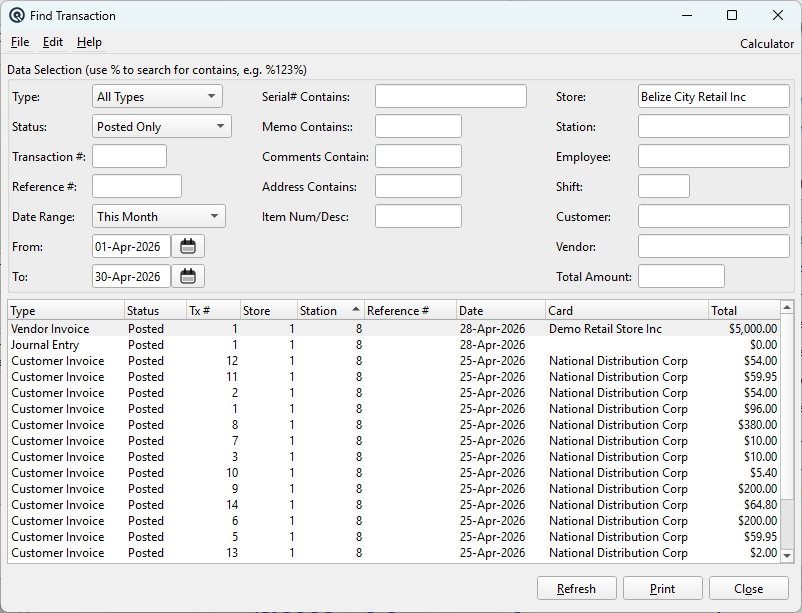Open the To date calendar picker
802x613 pixels.
pos(188,277)
